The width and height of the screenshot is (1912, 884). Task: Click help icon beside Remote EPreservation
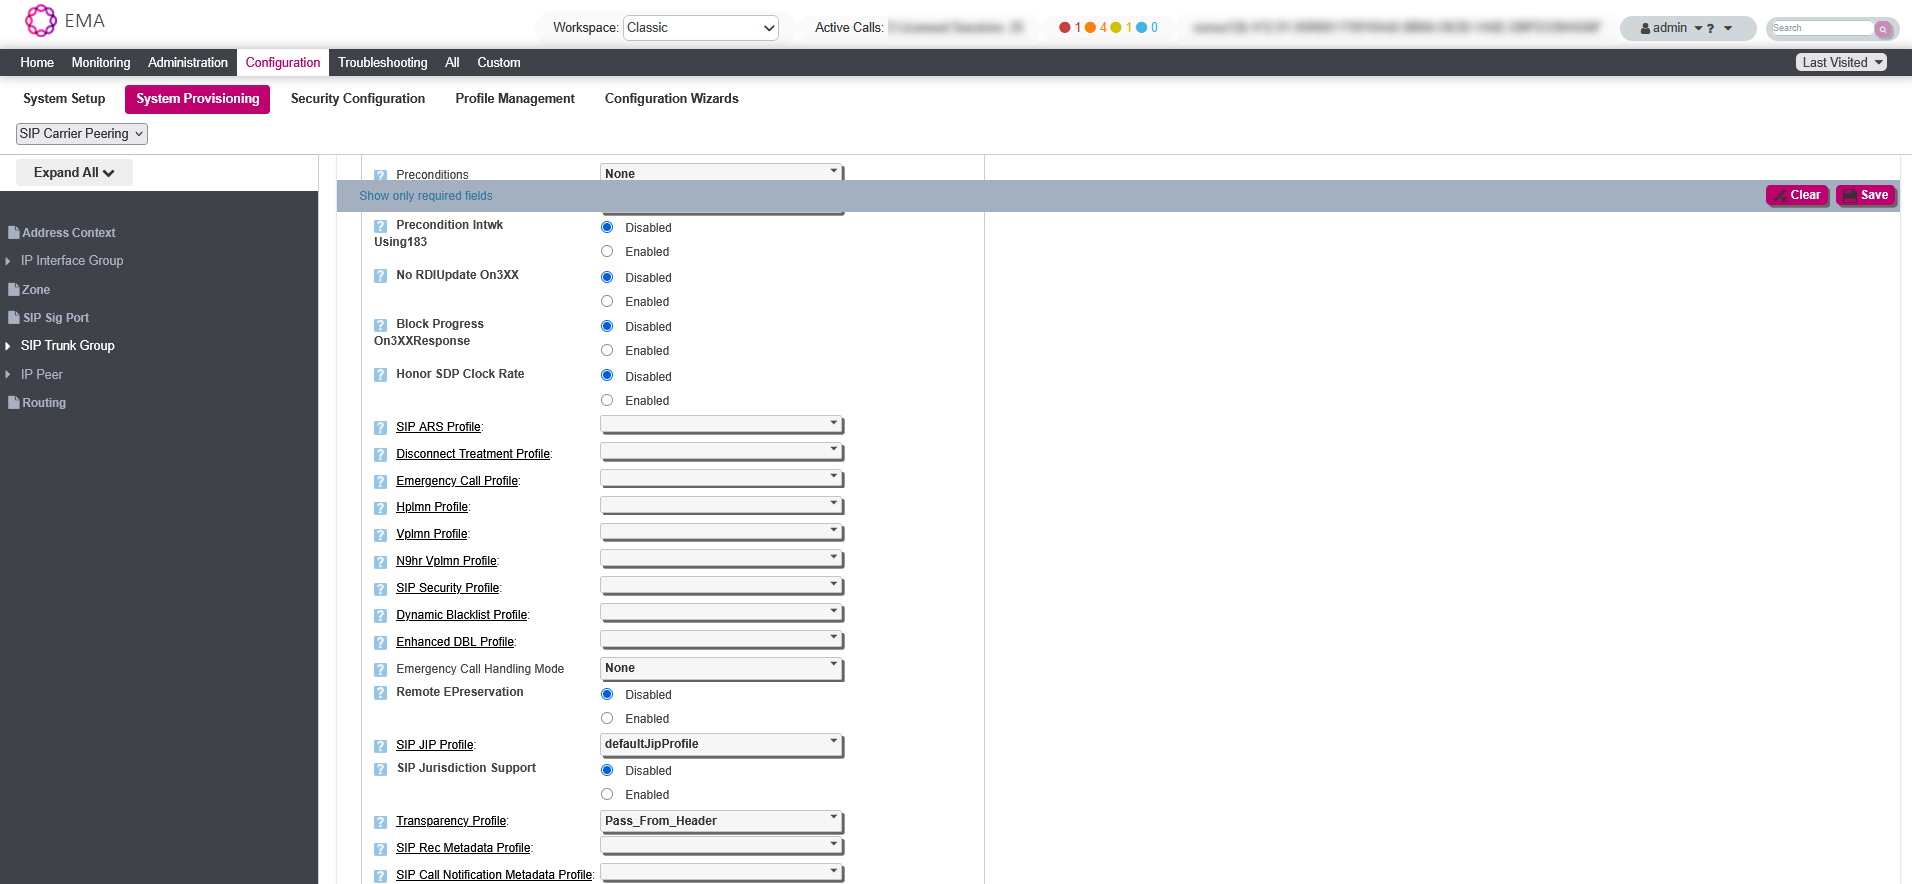point(380,693)
